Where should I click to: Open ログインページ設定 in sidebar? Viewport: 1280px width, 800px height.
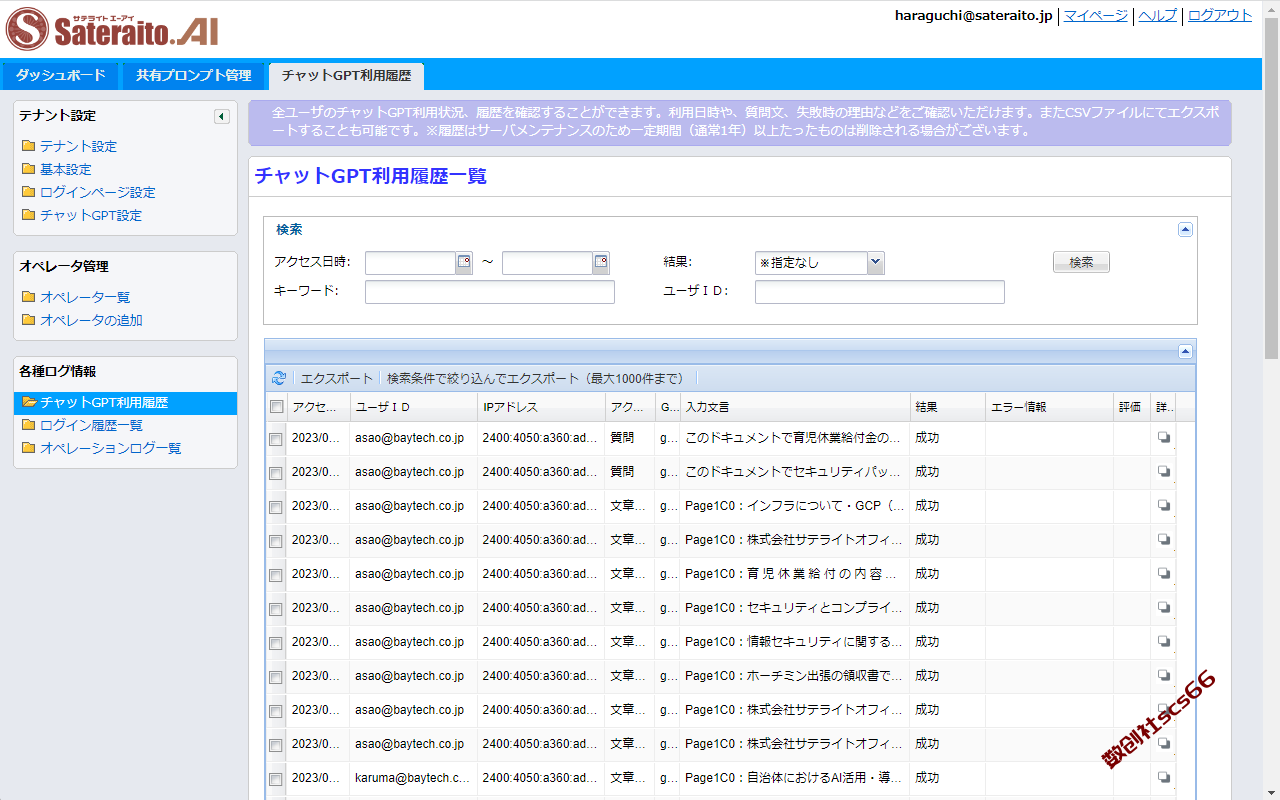[98, 192]
